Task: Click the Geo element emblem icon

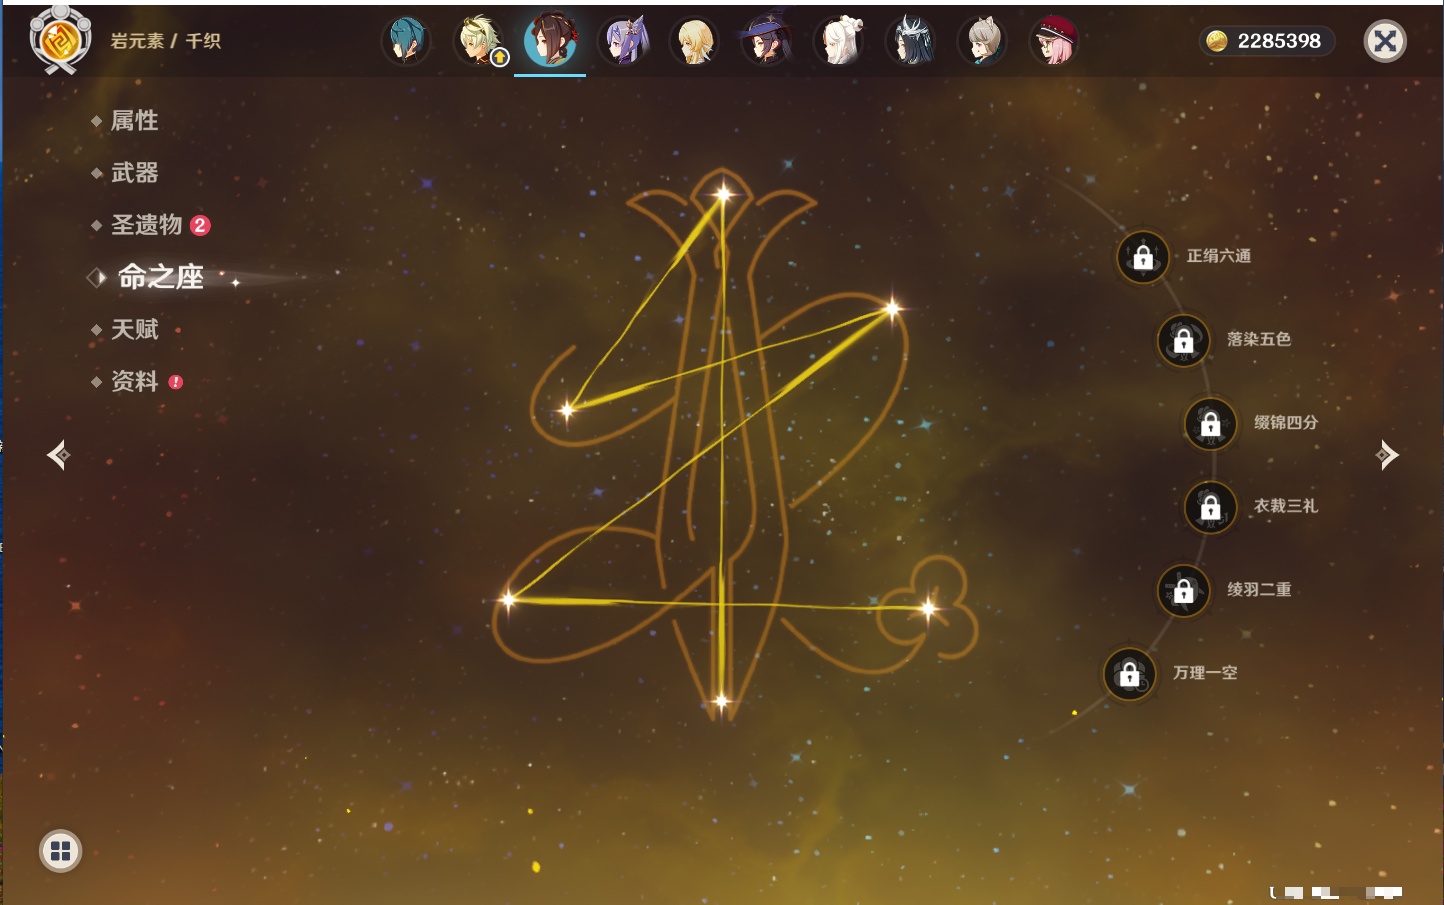Action: coord(60,40)
